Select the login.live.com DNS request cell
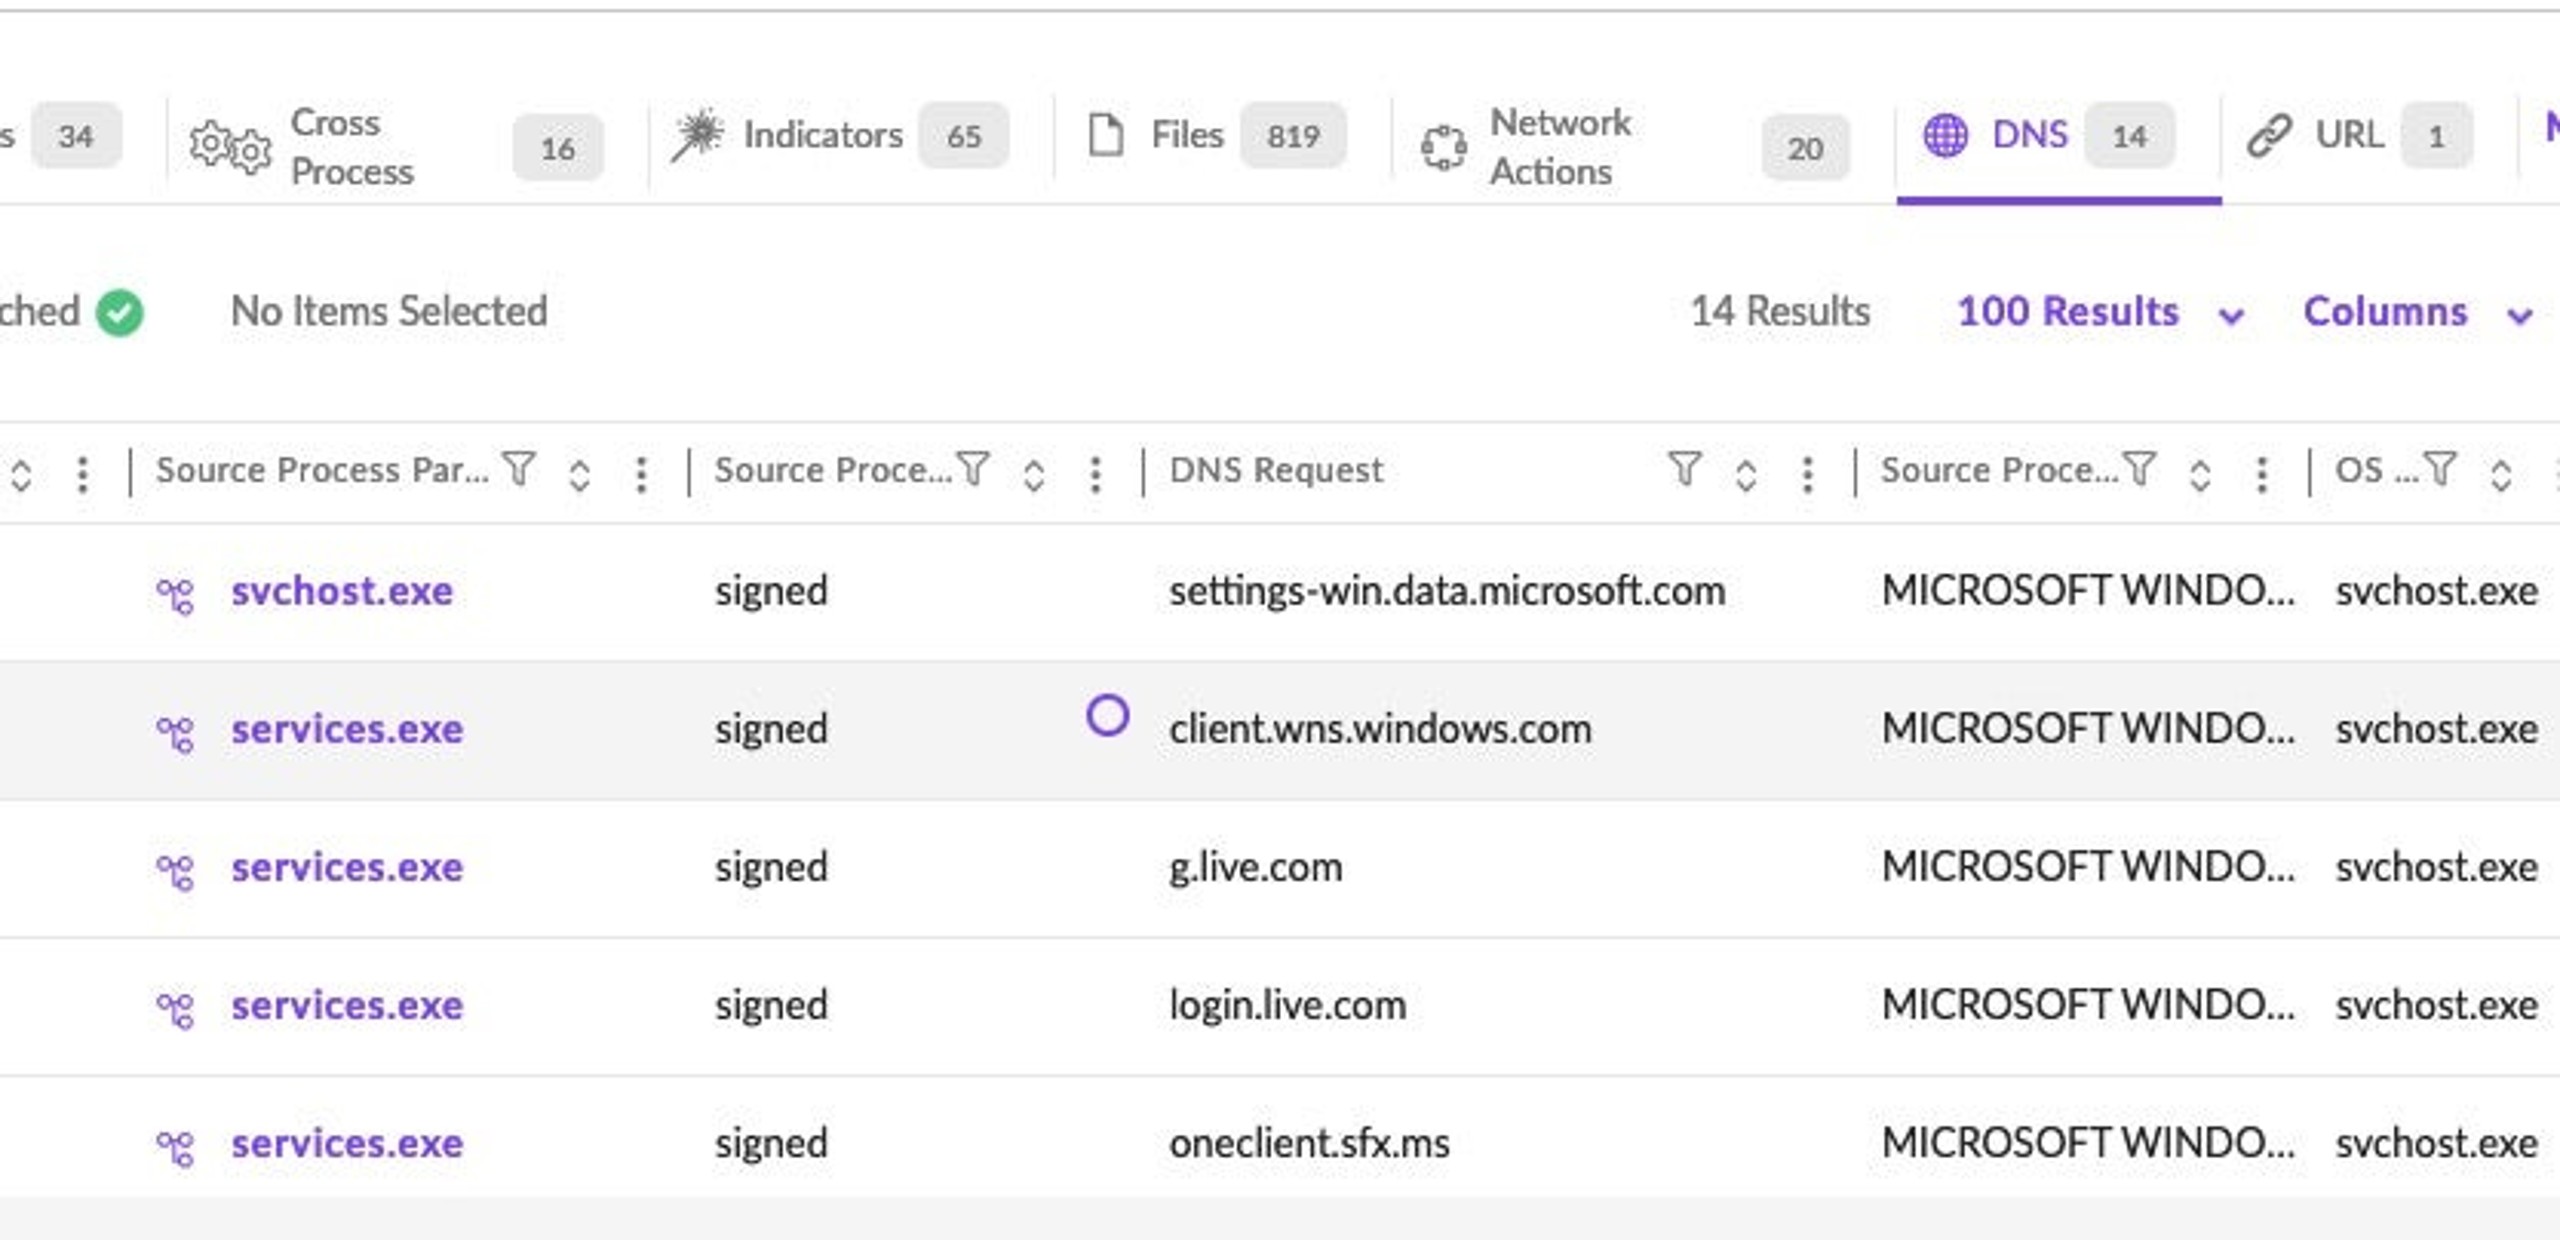 tap(1288, 1005)
